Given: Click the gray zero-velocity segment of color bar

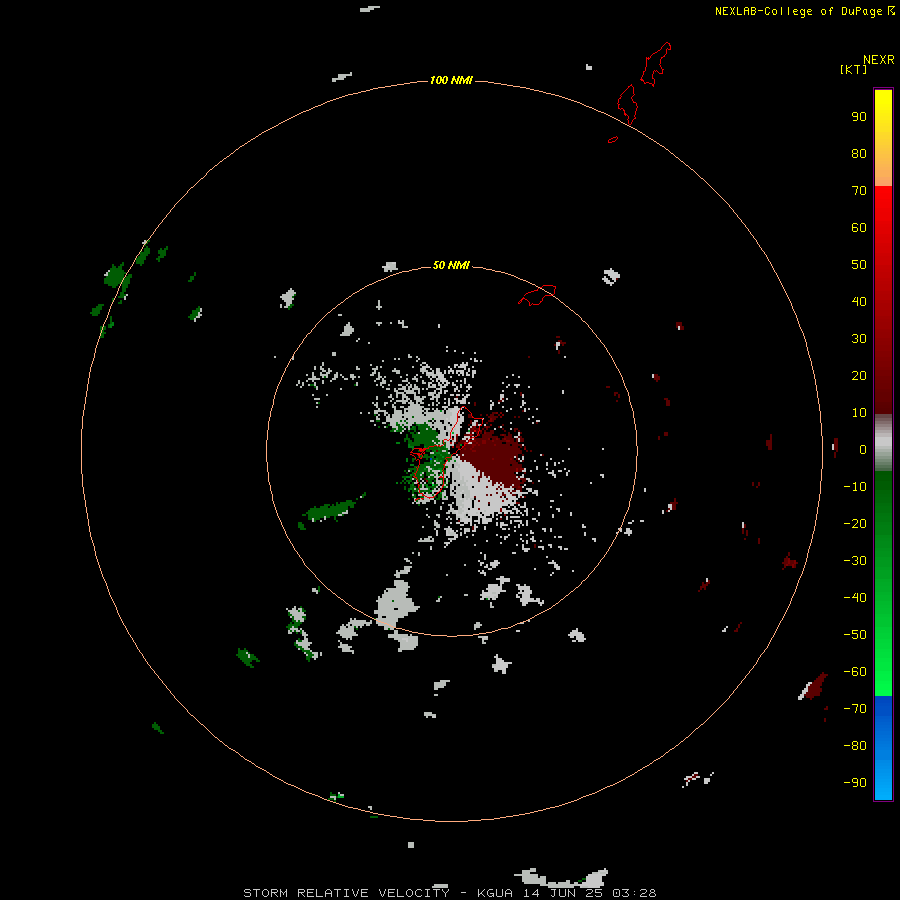Looking at the screenshot, I should [883, 443].
